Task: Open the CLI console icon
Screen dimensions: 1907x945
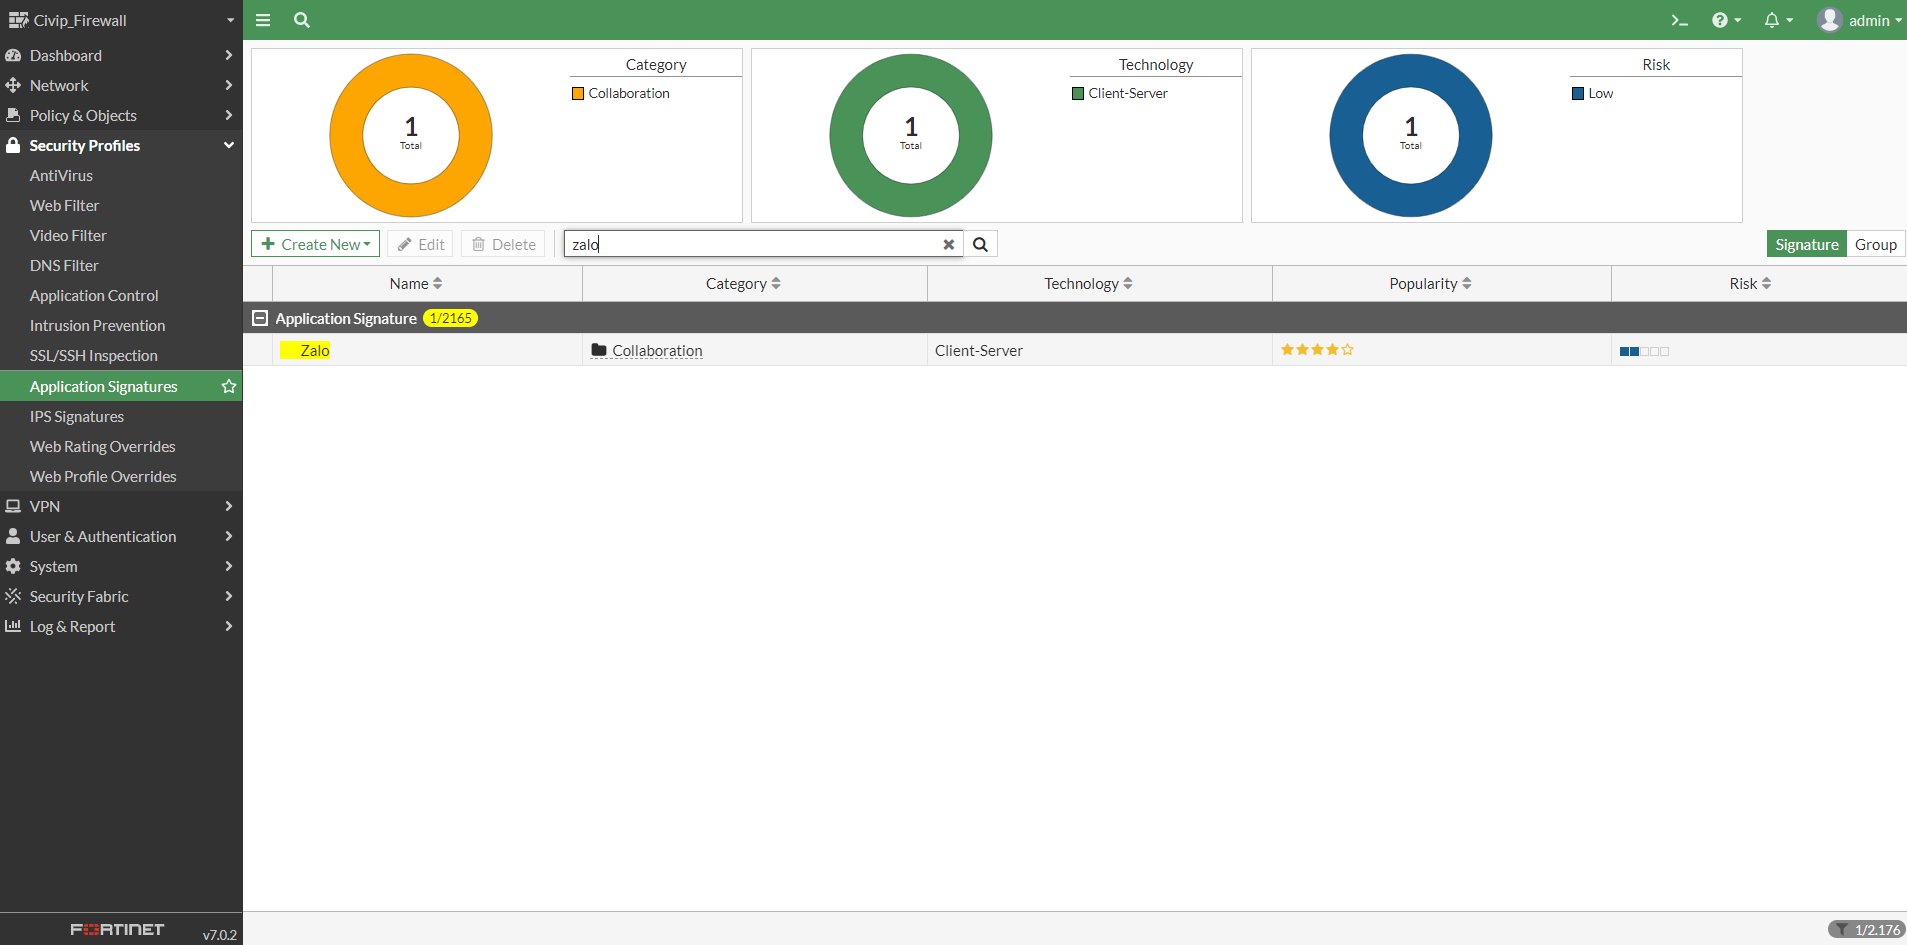Action: coord(1680,20)
